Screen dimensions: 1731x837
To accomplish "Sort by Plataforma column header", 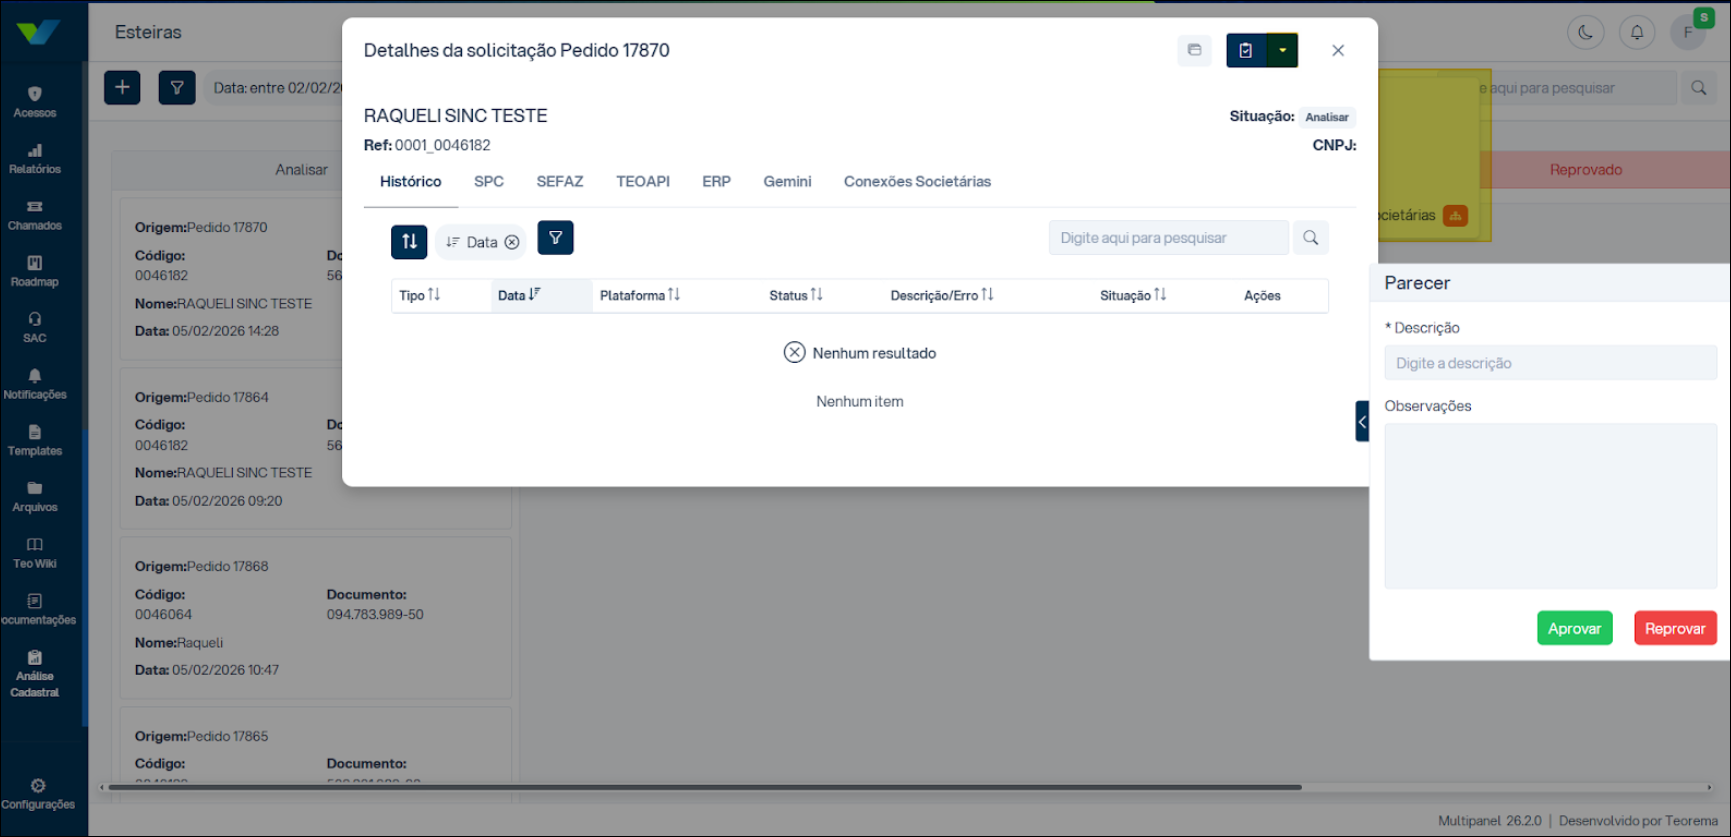I will coord(639,295).
